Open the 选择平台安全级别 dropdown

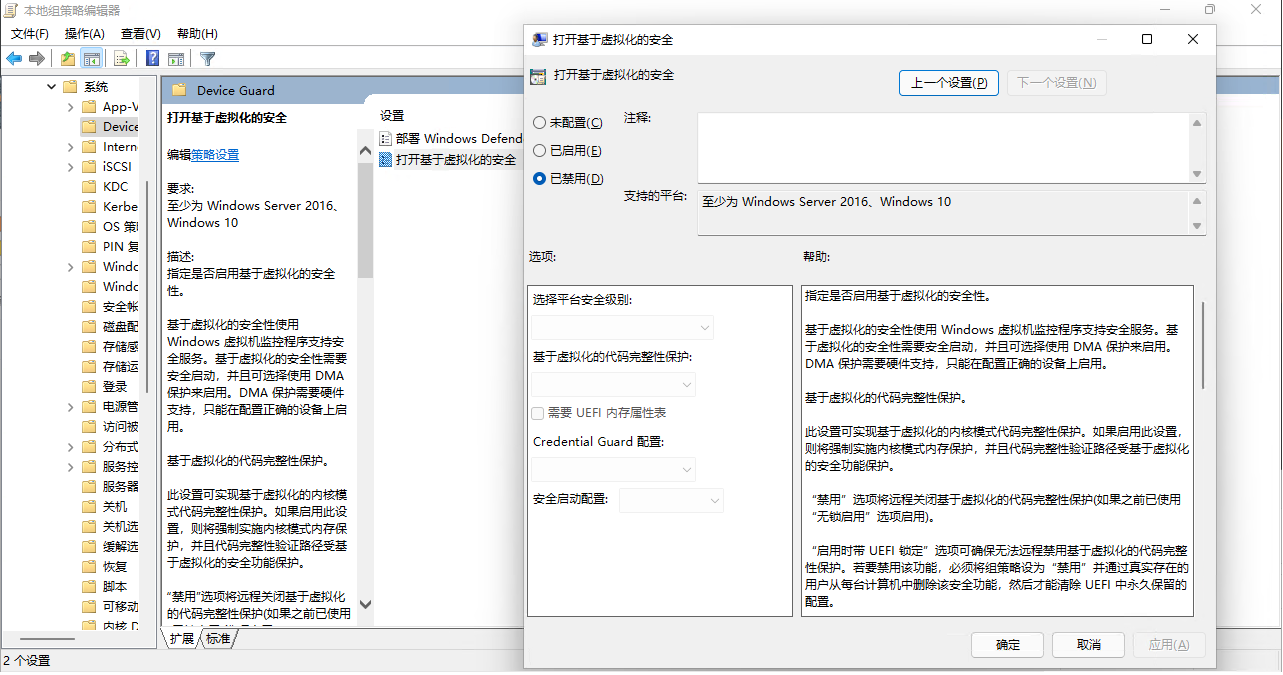pyautogui.click(x=622, y=328)
